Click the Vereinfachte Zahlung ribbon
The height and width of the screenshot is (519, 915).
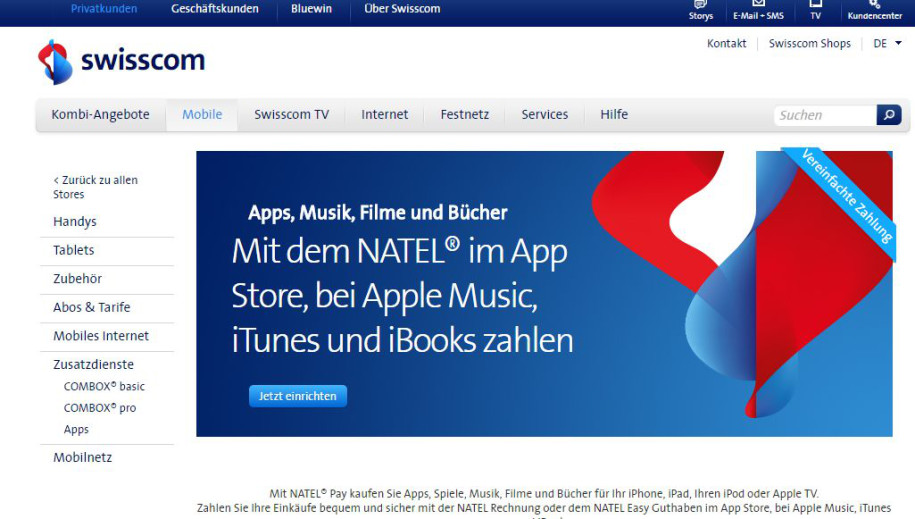pos(846,196)
